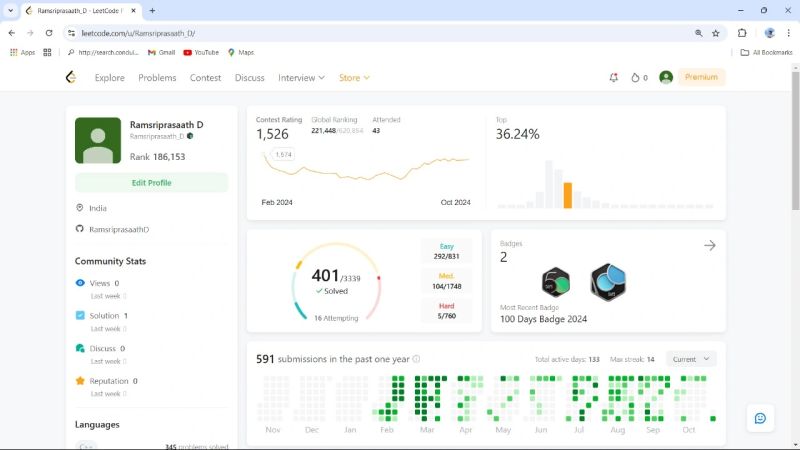
Task: Open the LeetCode logo home link
Action: (x=71, y=77)
